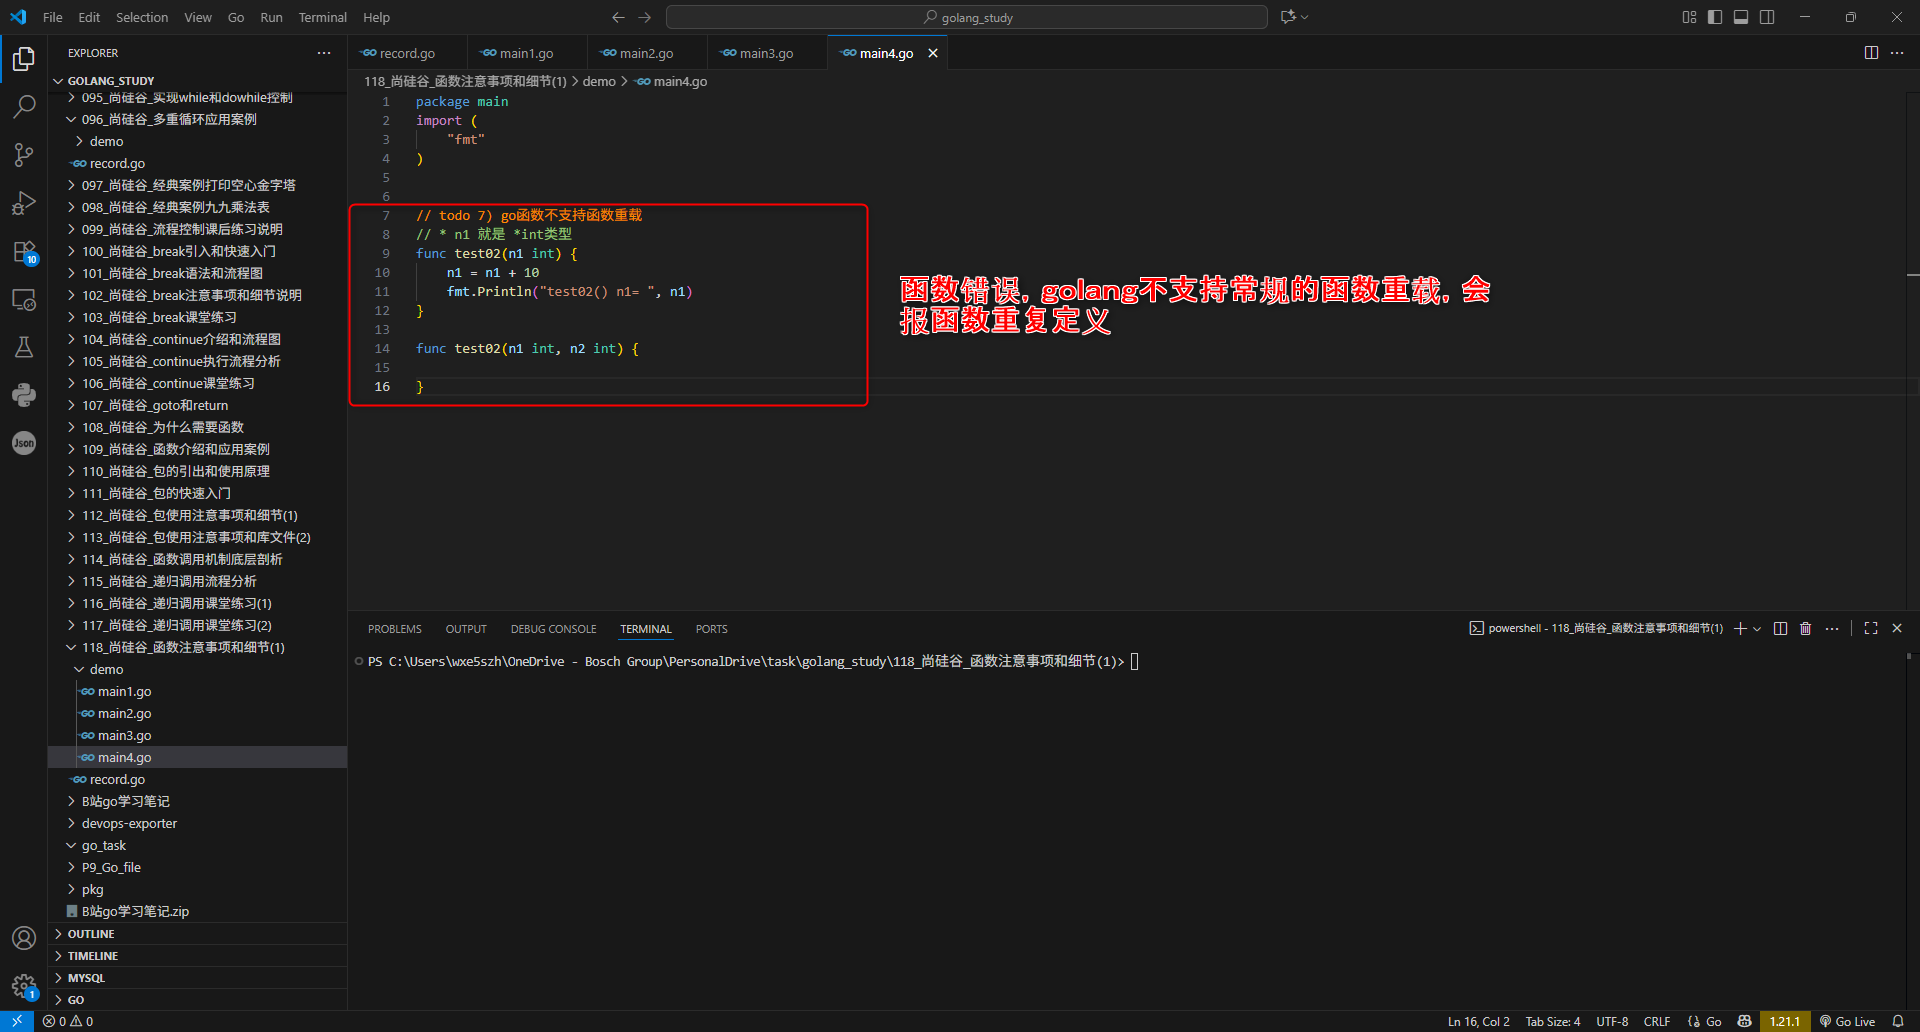Open the Json activity bar view
1920x1032 pixels.
[24, 443]
